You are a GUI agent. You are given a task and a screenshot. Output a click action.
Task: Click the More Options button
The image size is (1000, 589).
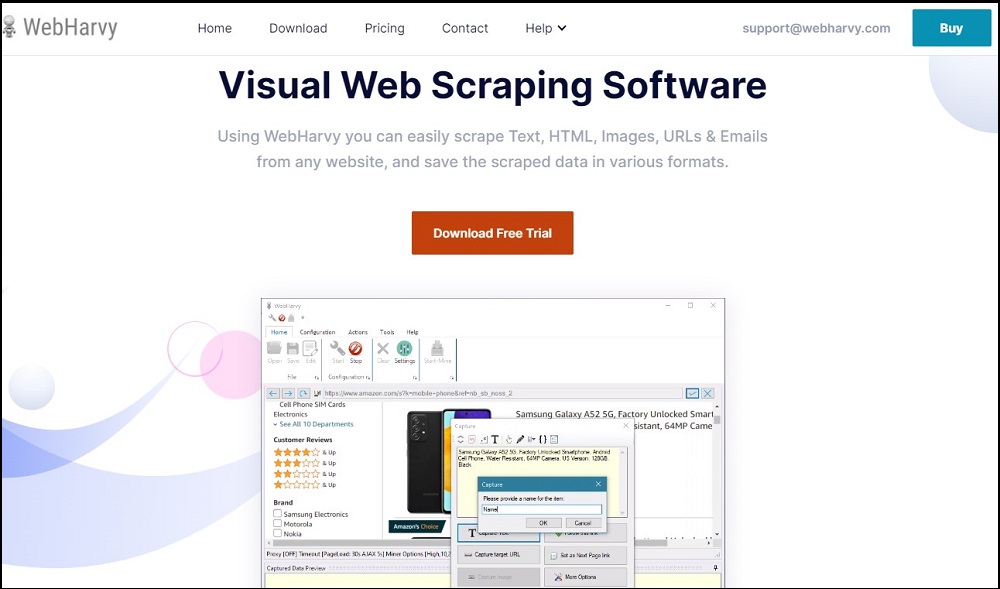(585, 577)
